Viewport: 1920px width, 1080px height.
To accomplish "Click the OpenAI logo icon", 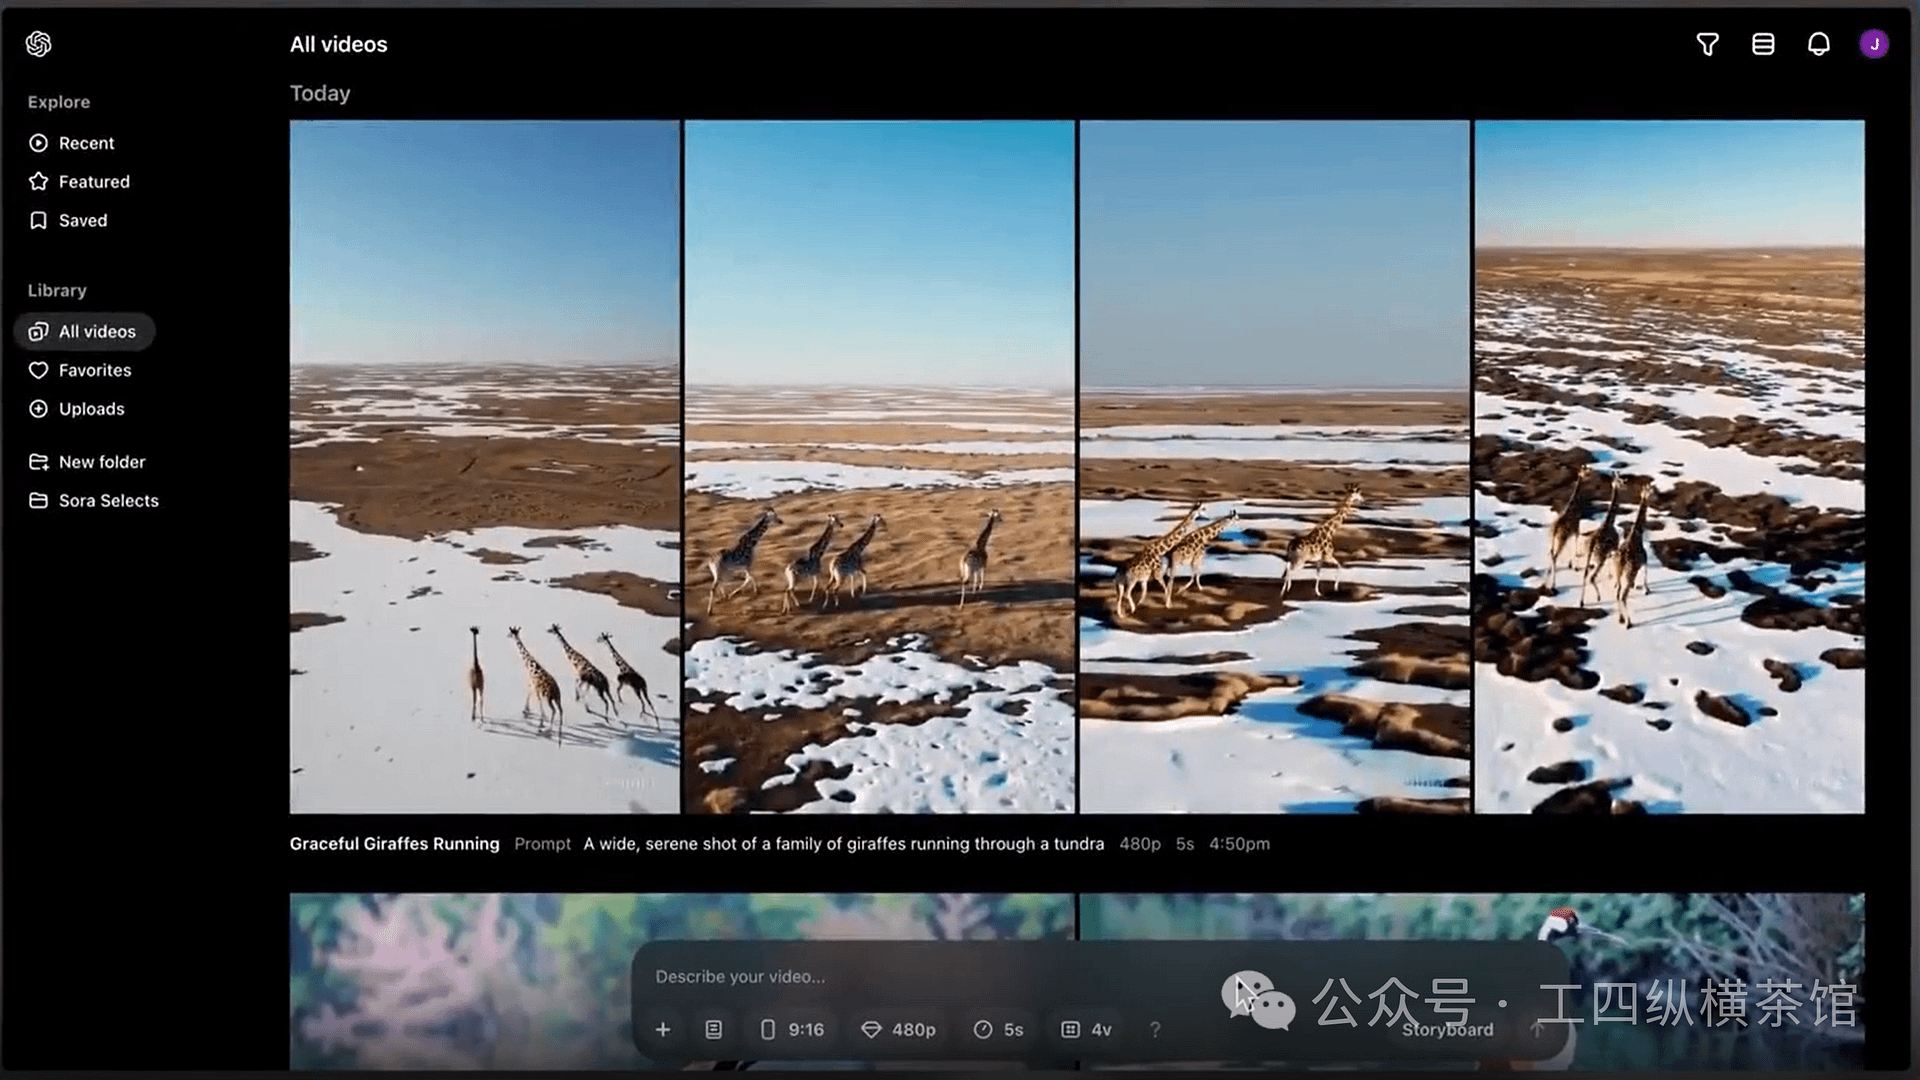I will point(39,44).
